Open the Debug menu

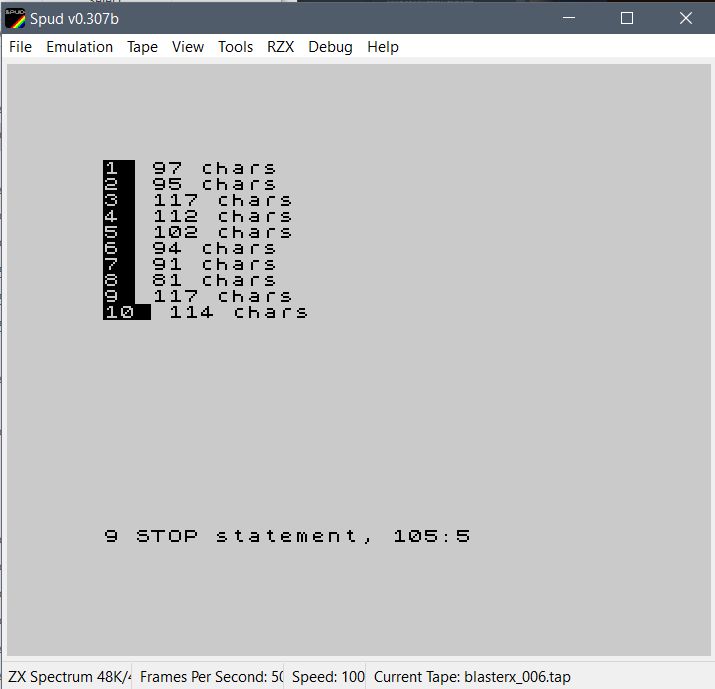point(330,47)
